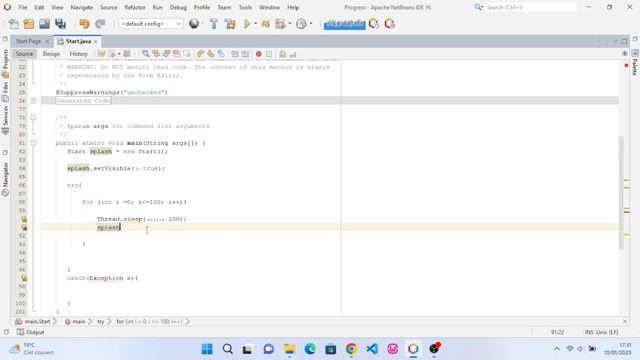Open the Refactor menu
The height and width of the screenshot is (360, 640).
pyautogui.click(x=135, y=7)
